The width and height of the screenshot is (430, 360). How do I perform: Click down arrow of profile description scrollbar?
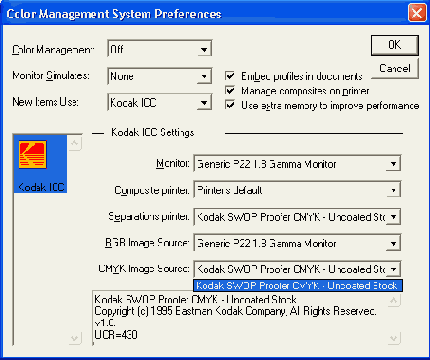[394, 339]
